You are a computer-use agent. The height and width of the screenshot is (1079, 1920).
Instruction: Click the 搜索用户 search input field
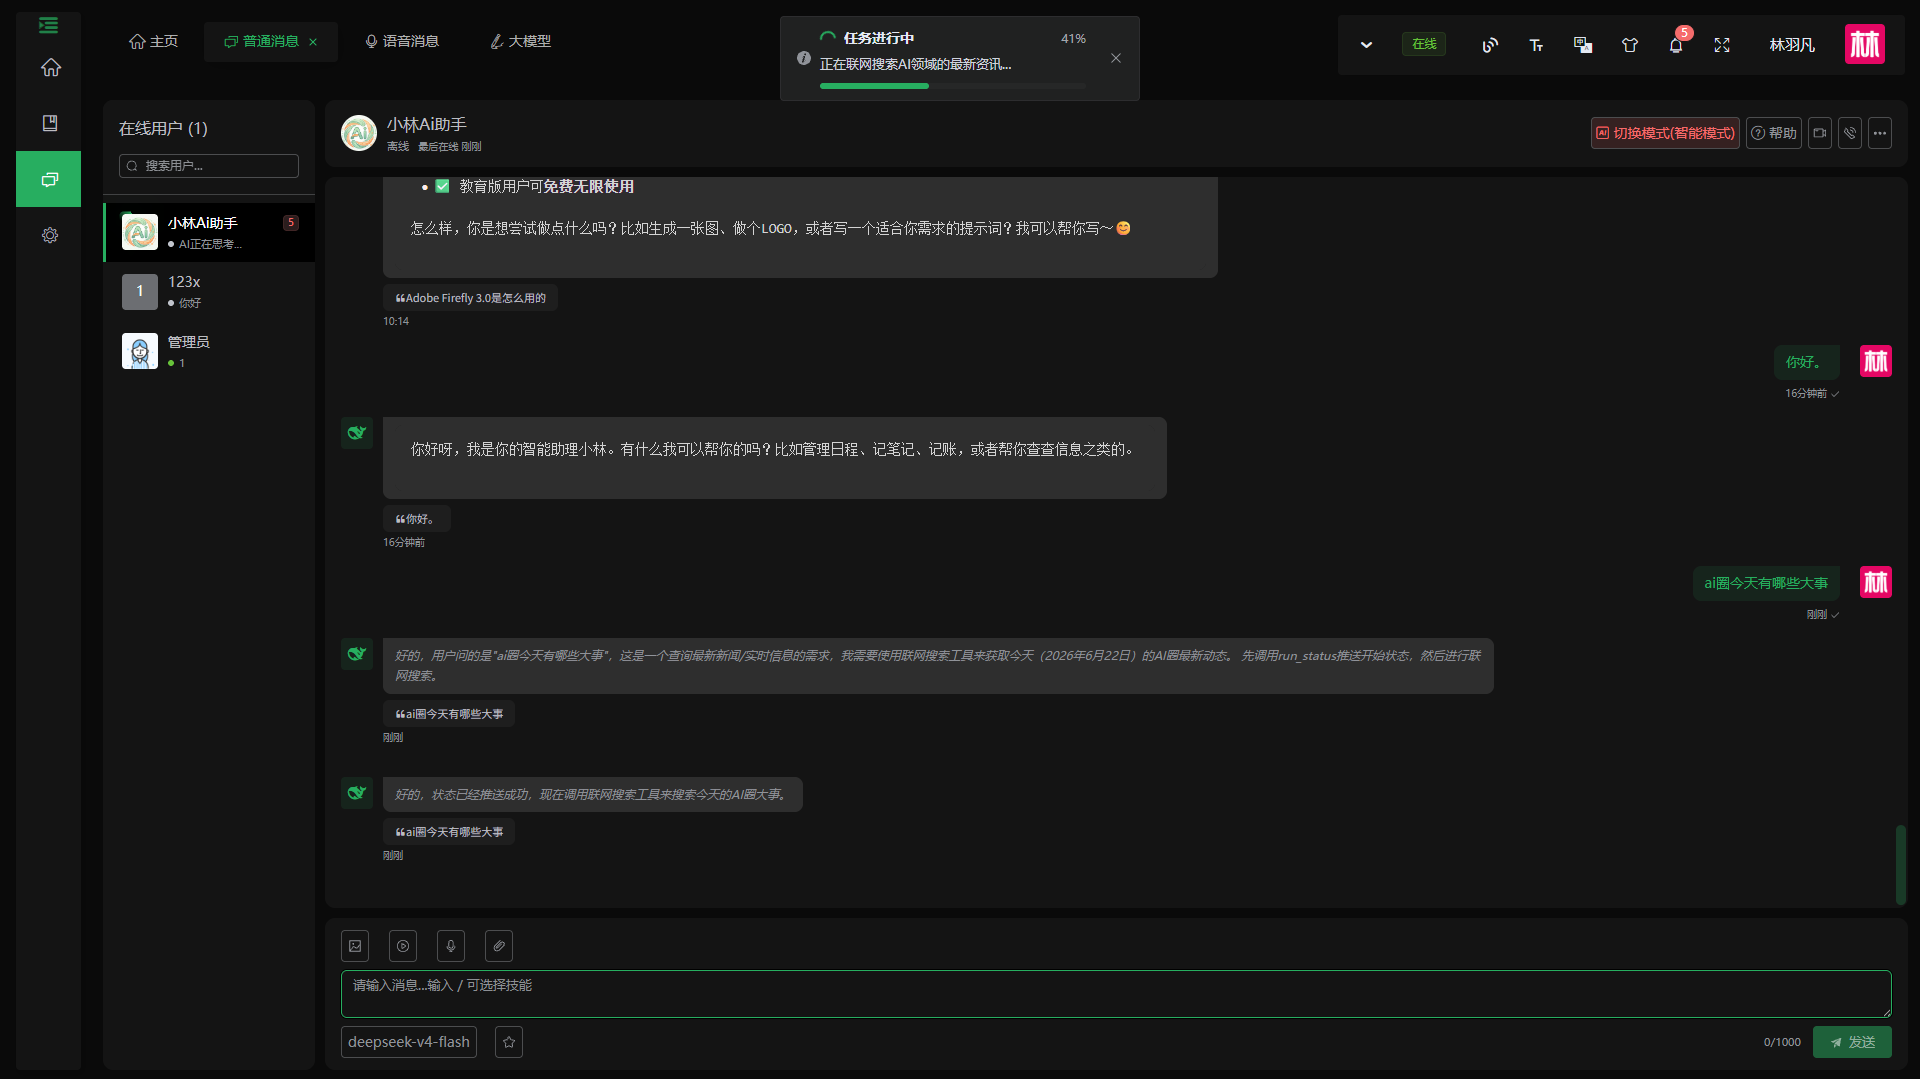pyautogui.click(x=209, y=166)
